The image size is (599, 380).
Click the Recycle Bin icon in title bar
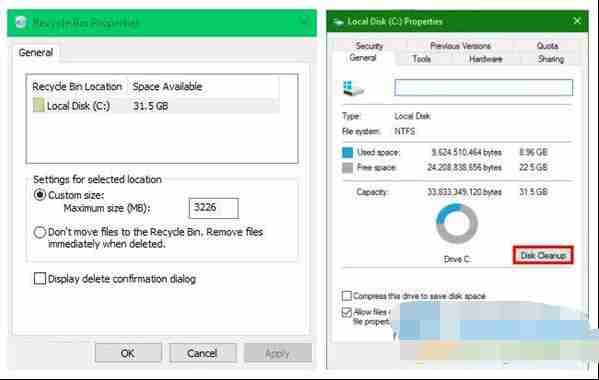[x=21, y=23]
